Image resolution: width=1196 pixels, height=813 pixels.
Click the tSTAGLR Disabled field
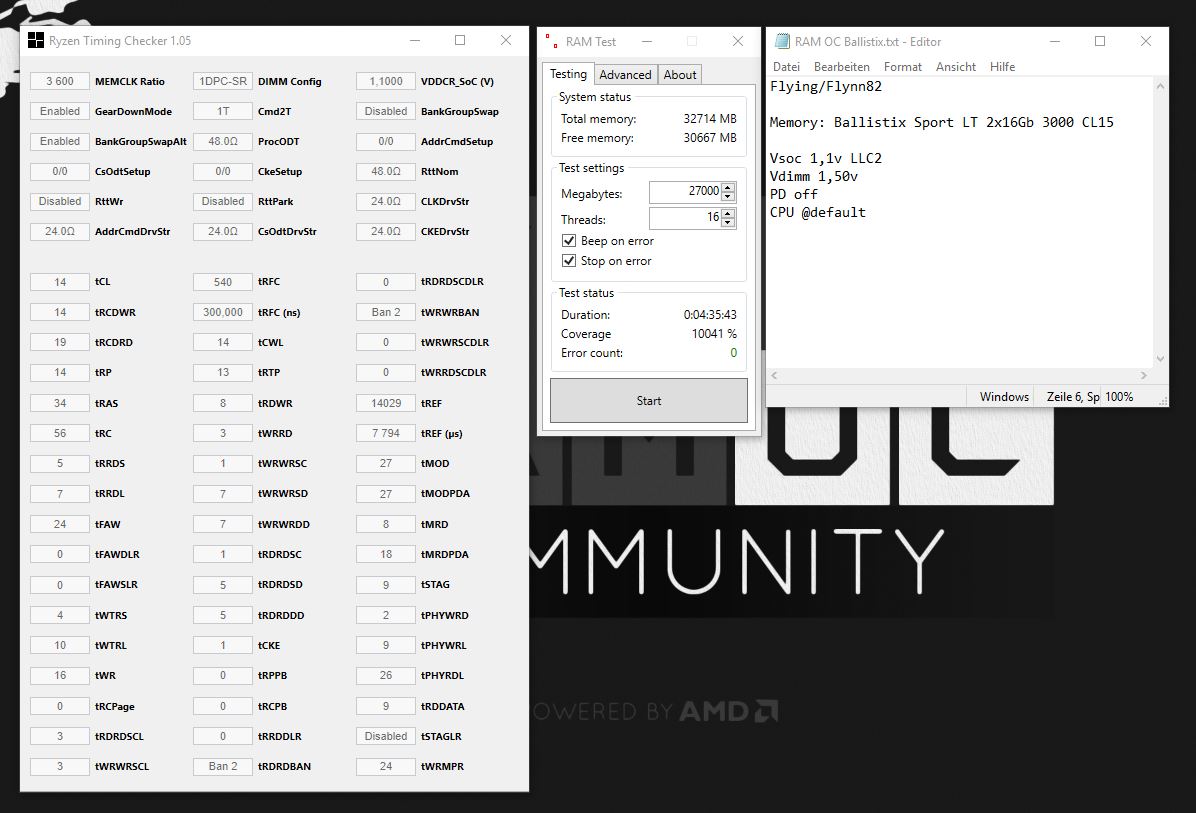[x=386, y=736]
